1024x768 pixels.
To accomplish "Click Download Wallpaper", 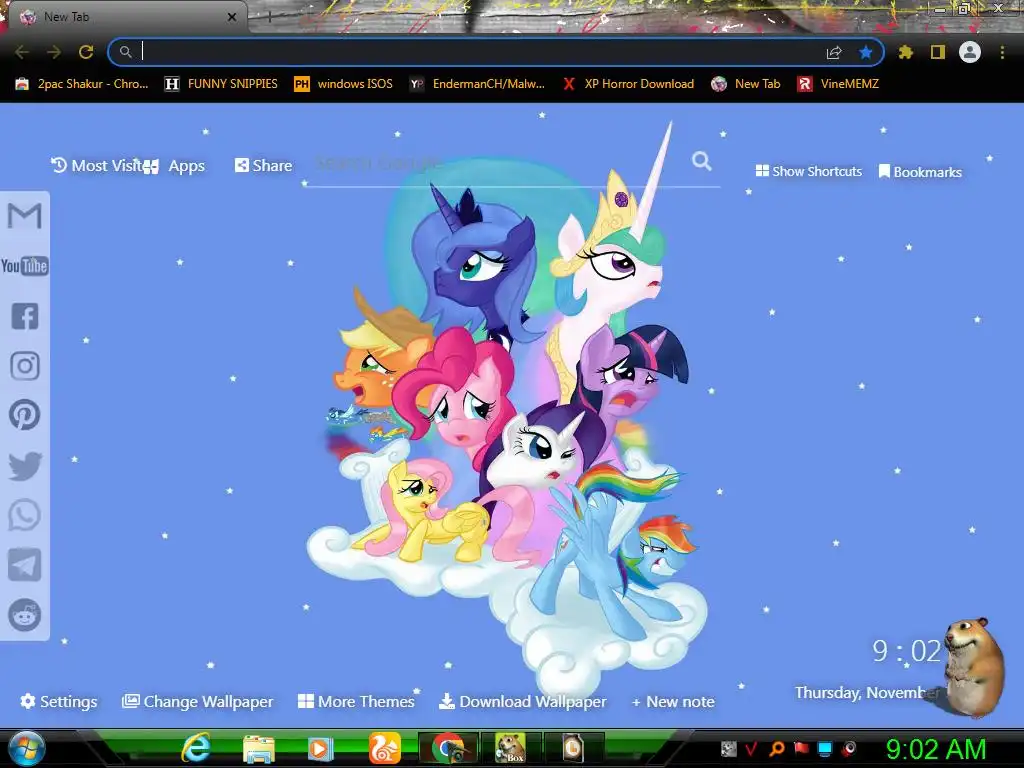I will point(522,701).
